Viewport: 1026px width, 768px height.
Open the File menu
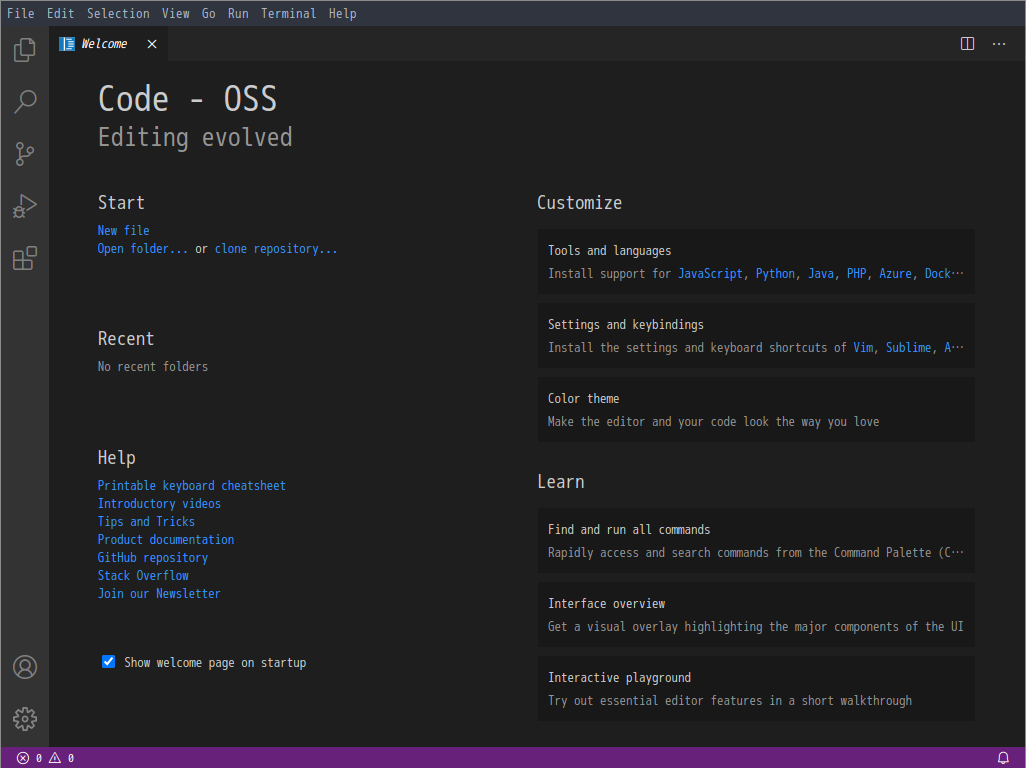pos(20,13)
